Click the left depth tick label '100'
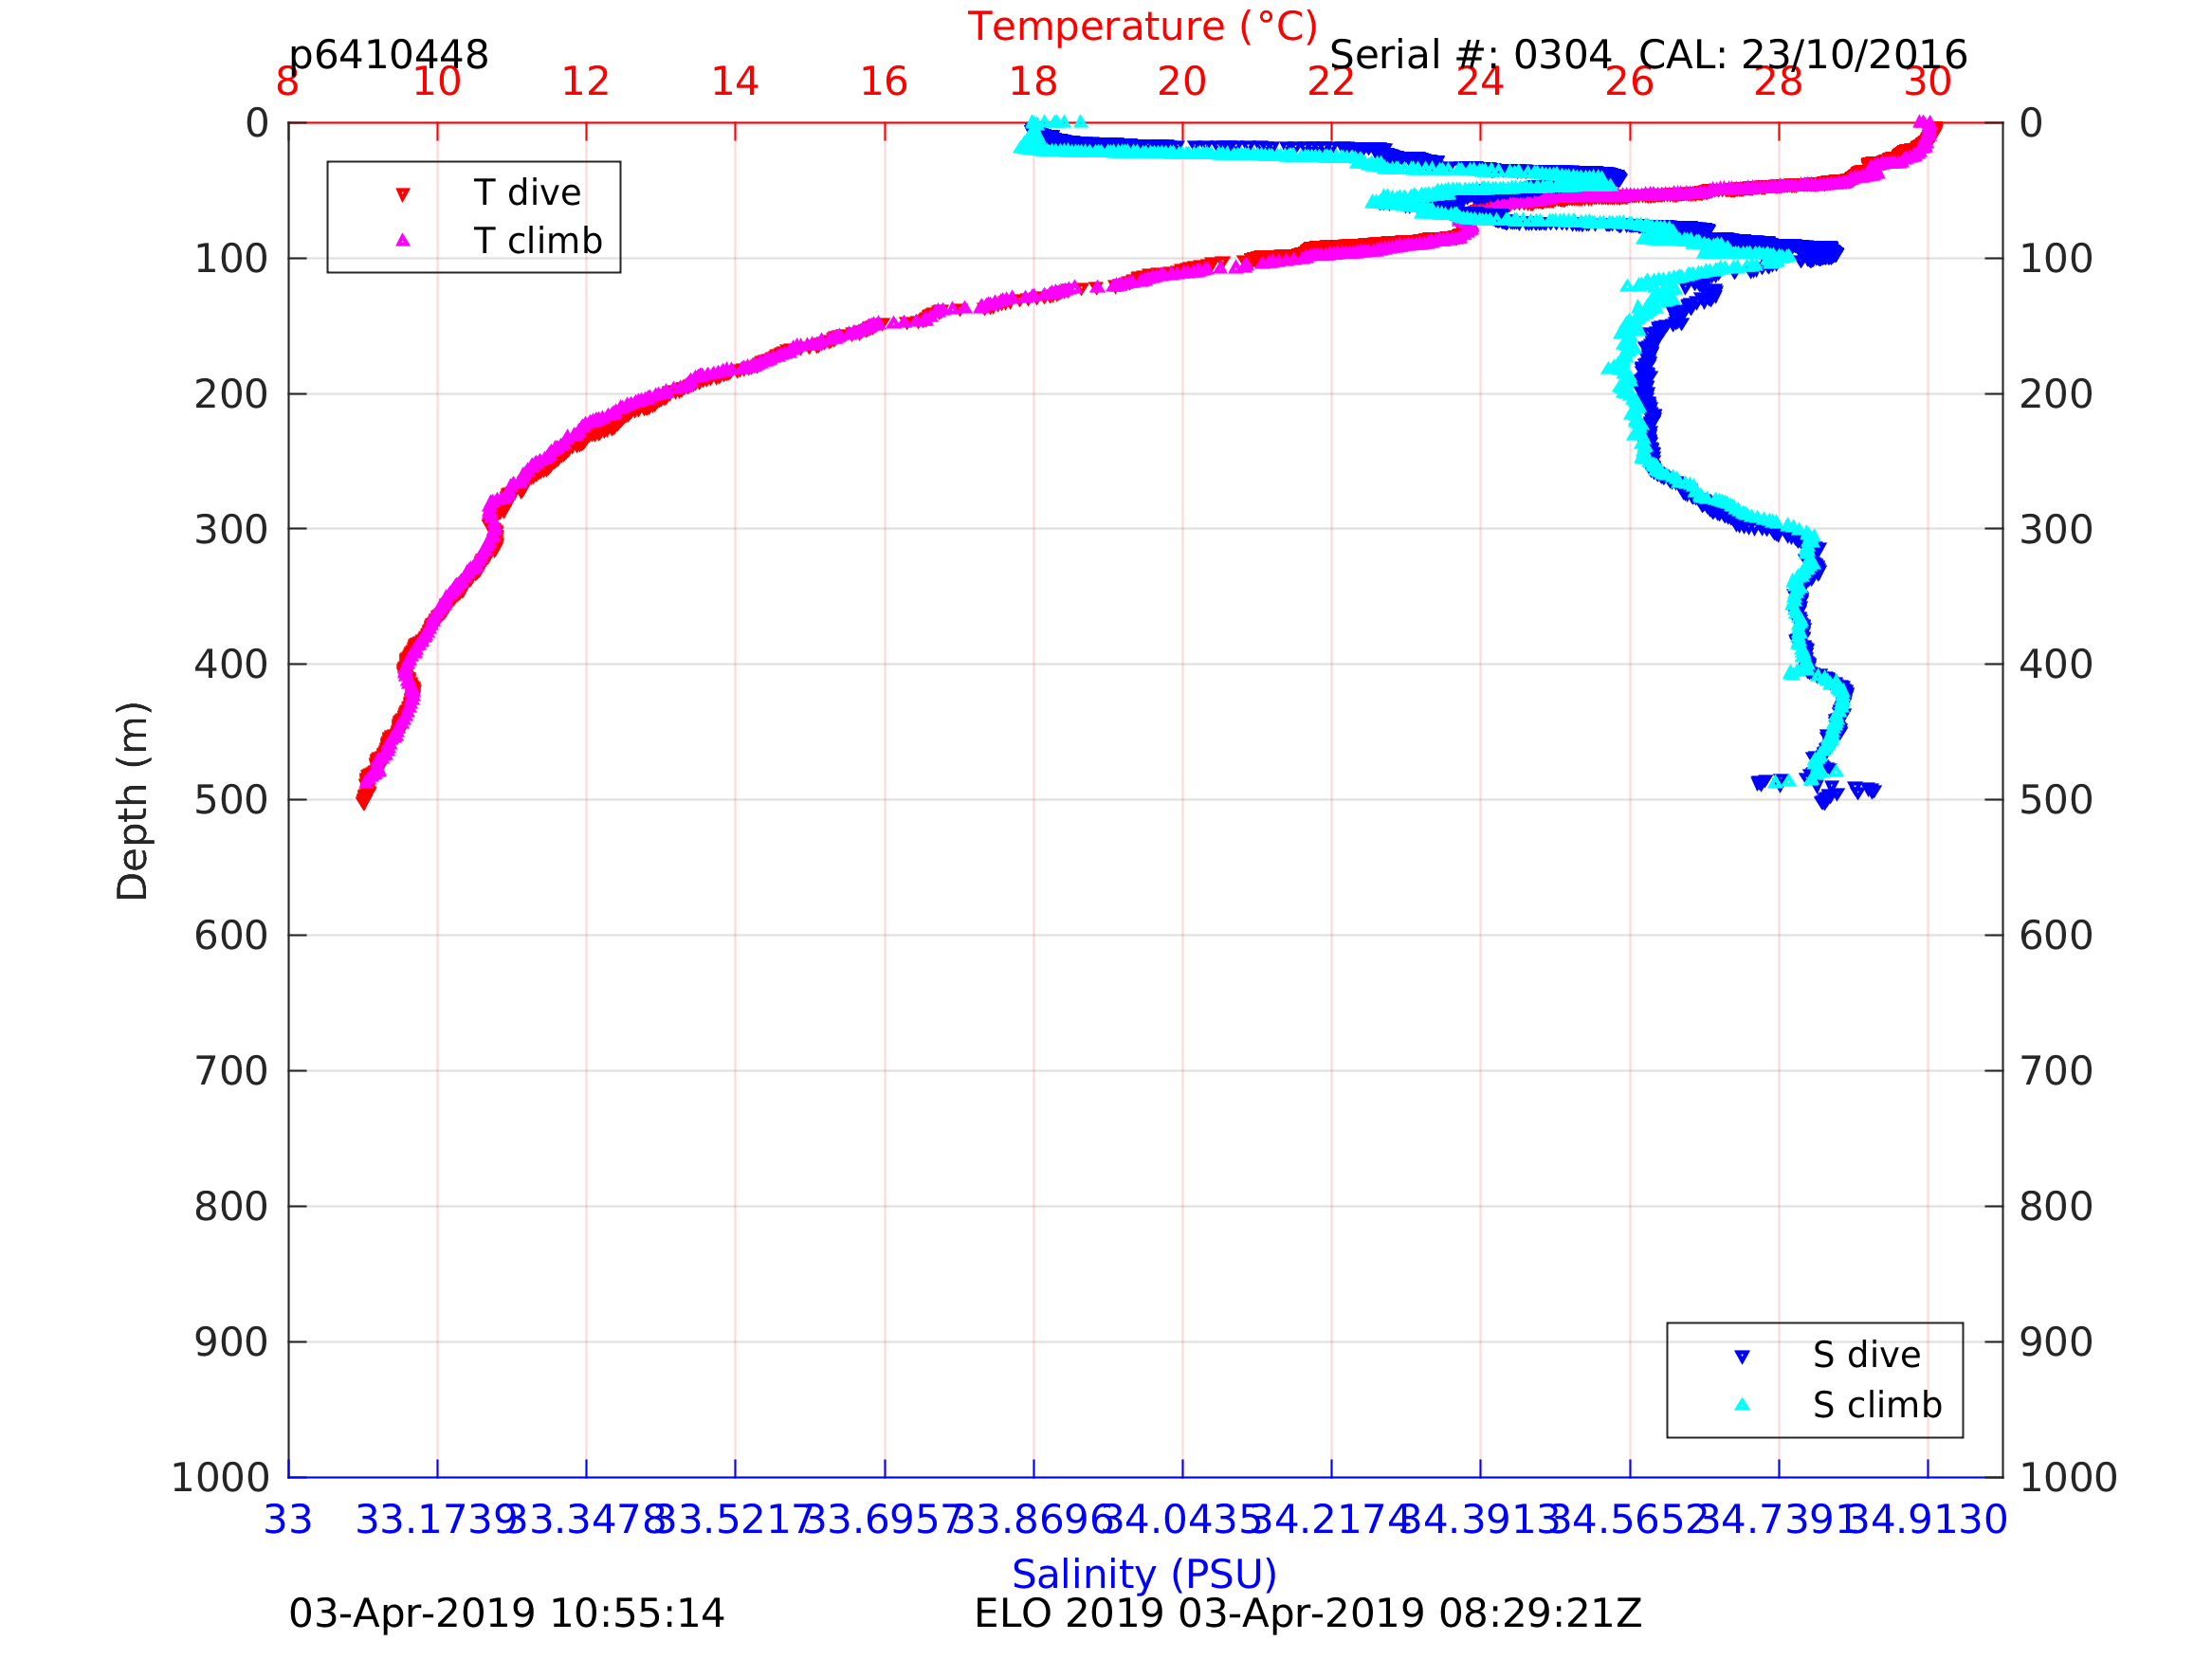Screen dimensions: 2212x1659 231,260
